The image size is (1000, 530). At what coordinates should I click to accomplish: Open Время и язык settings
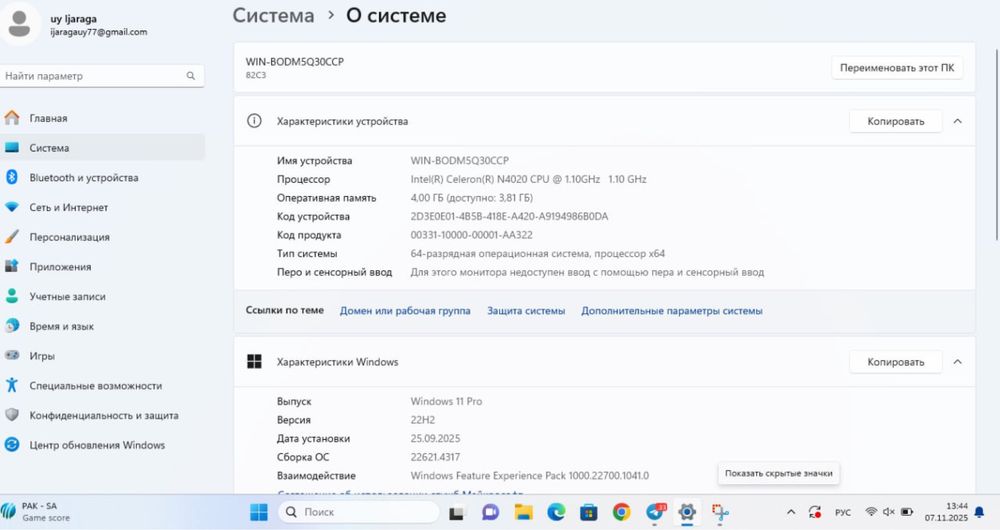pyautogui.click(x=102, y=326)
